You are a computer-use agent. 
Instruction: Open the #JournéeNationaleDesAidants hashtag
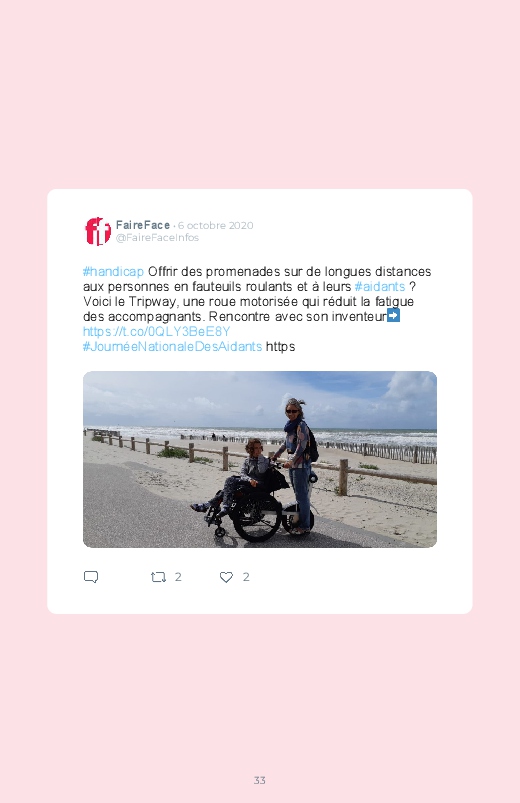click(172, 346)
